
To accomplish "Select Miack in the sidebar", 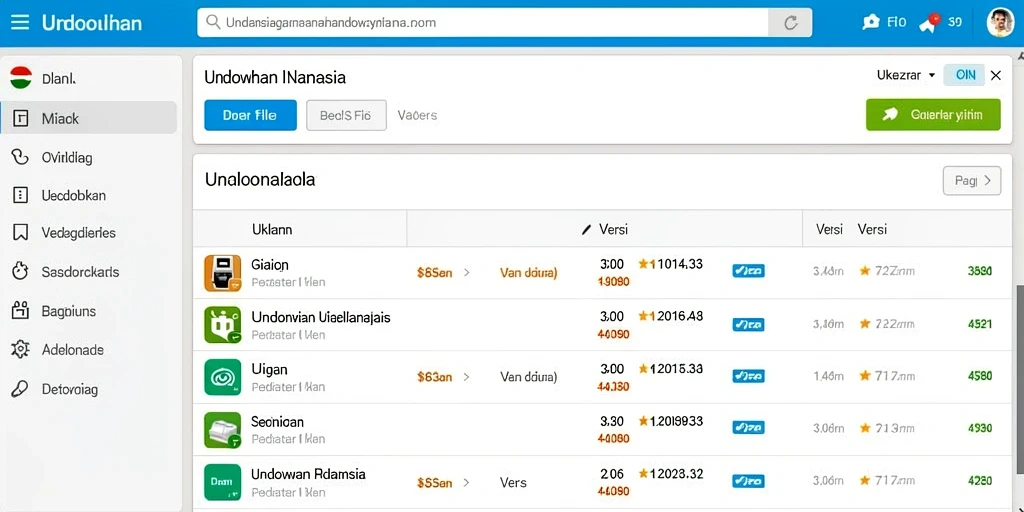I will (x=89, y=118).
